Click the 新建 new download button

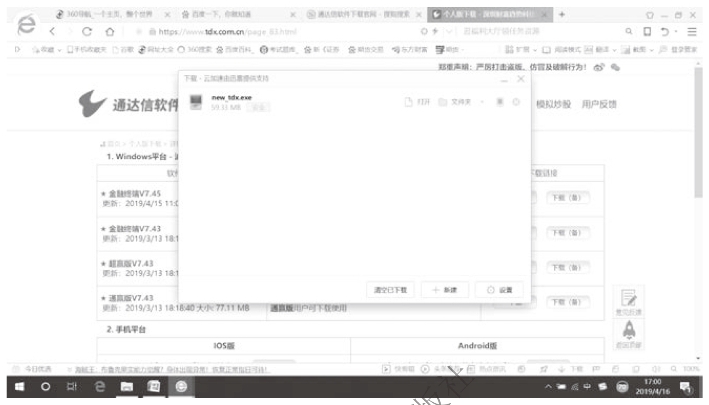tap(444, 290)
